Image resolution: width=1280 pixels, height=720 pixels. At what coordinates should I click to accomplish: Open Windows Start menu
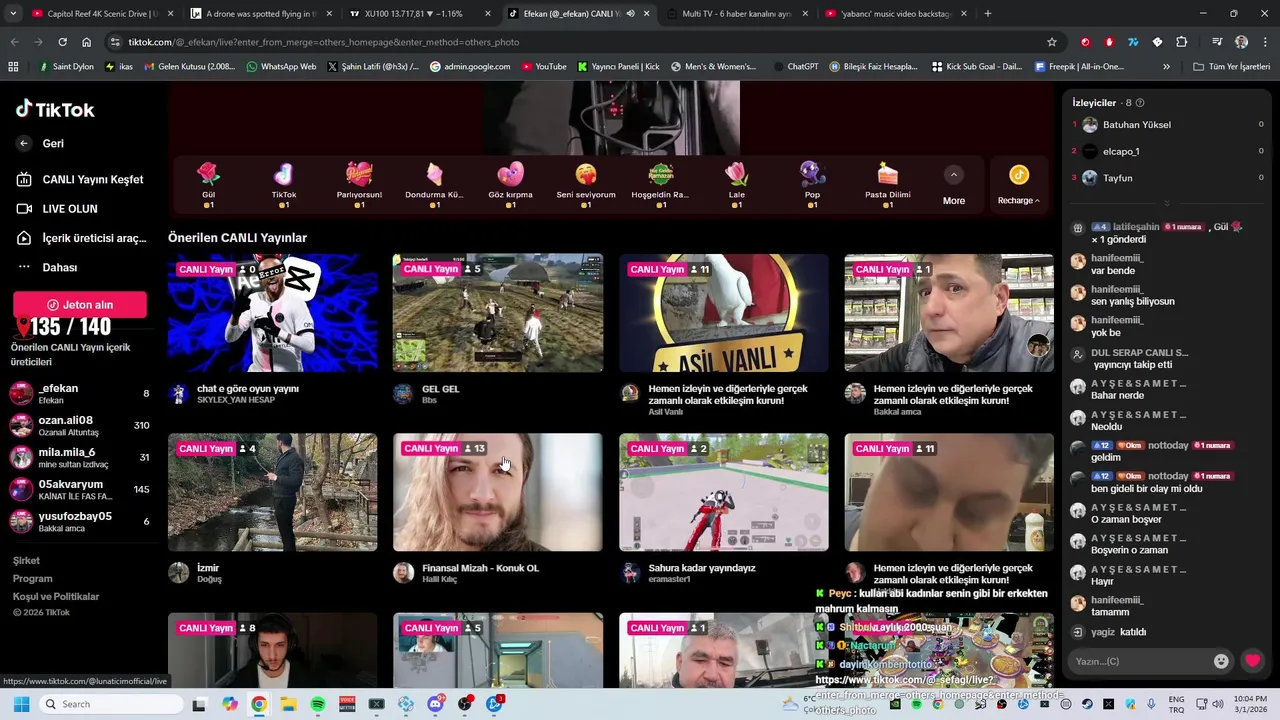[21, 704]
